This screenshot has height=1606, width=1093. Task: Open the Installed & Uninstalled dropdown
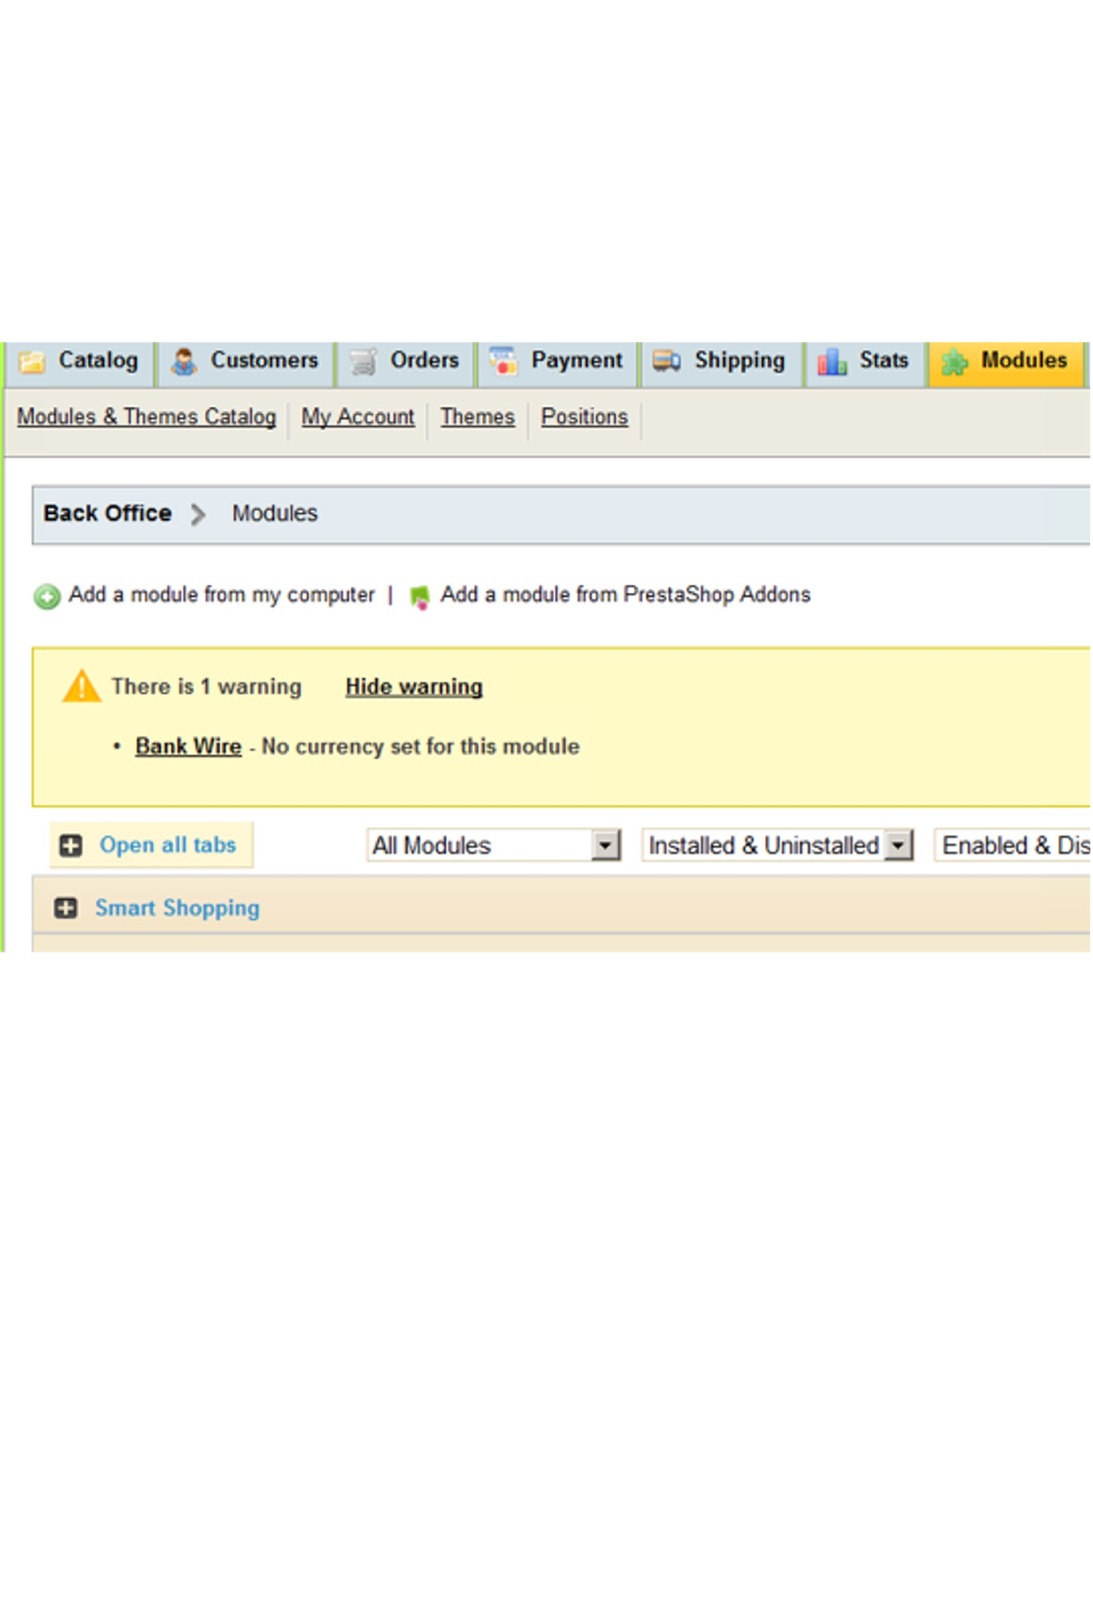(777, 845)
